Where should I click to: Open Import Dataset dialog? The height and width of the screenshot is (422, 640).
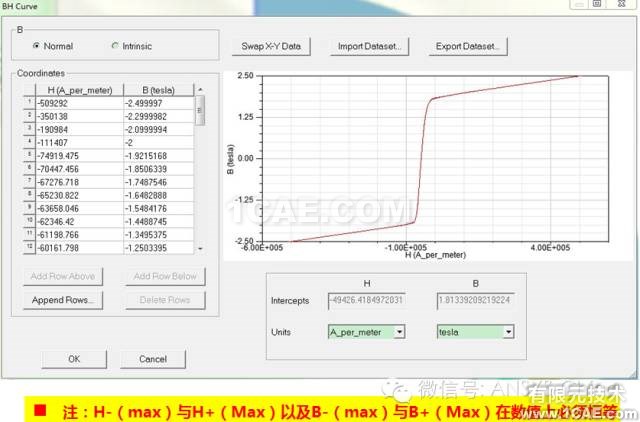pyautogui.click(x=369, y=46)
